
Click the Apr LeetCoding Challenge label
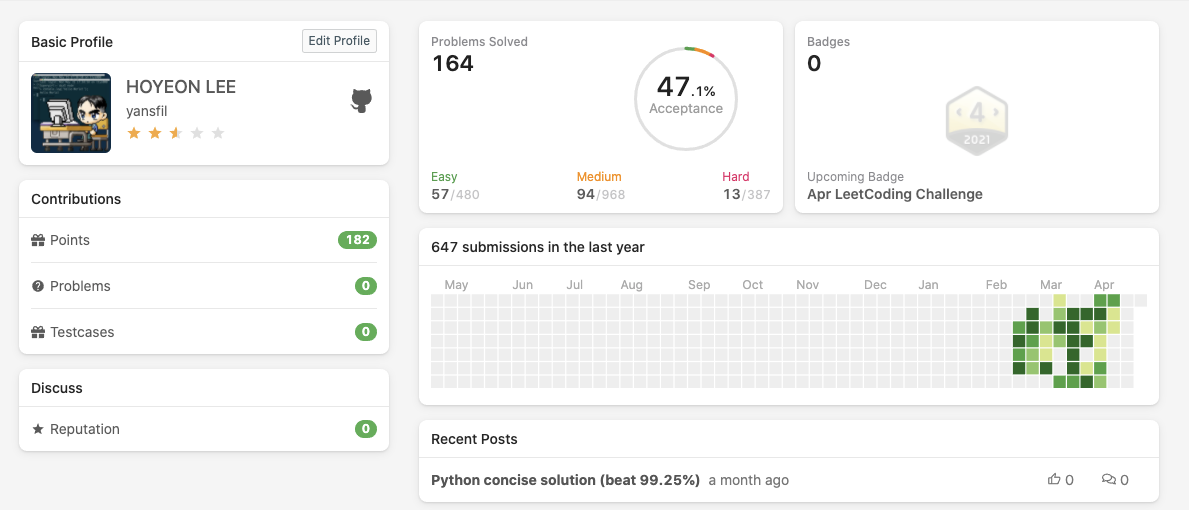pyautogui.click(x=895, y=194)
